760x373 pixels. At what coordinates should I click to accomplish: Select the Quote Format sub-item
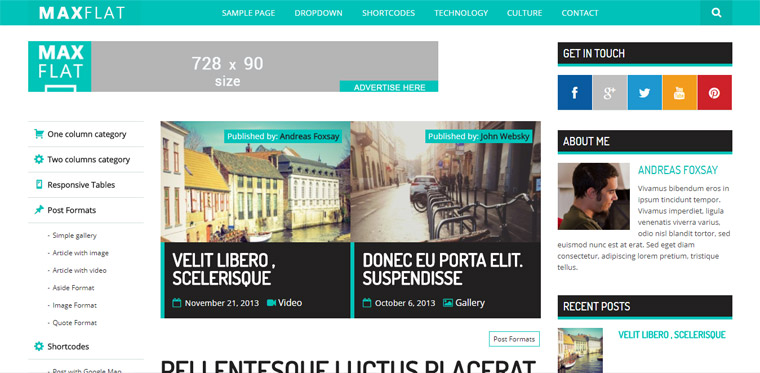coord(75,323)
